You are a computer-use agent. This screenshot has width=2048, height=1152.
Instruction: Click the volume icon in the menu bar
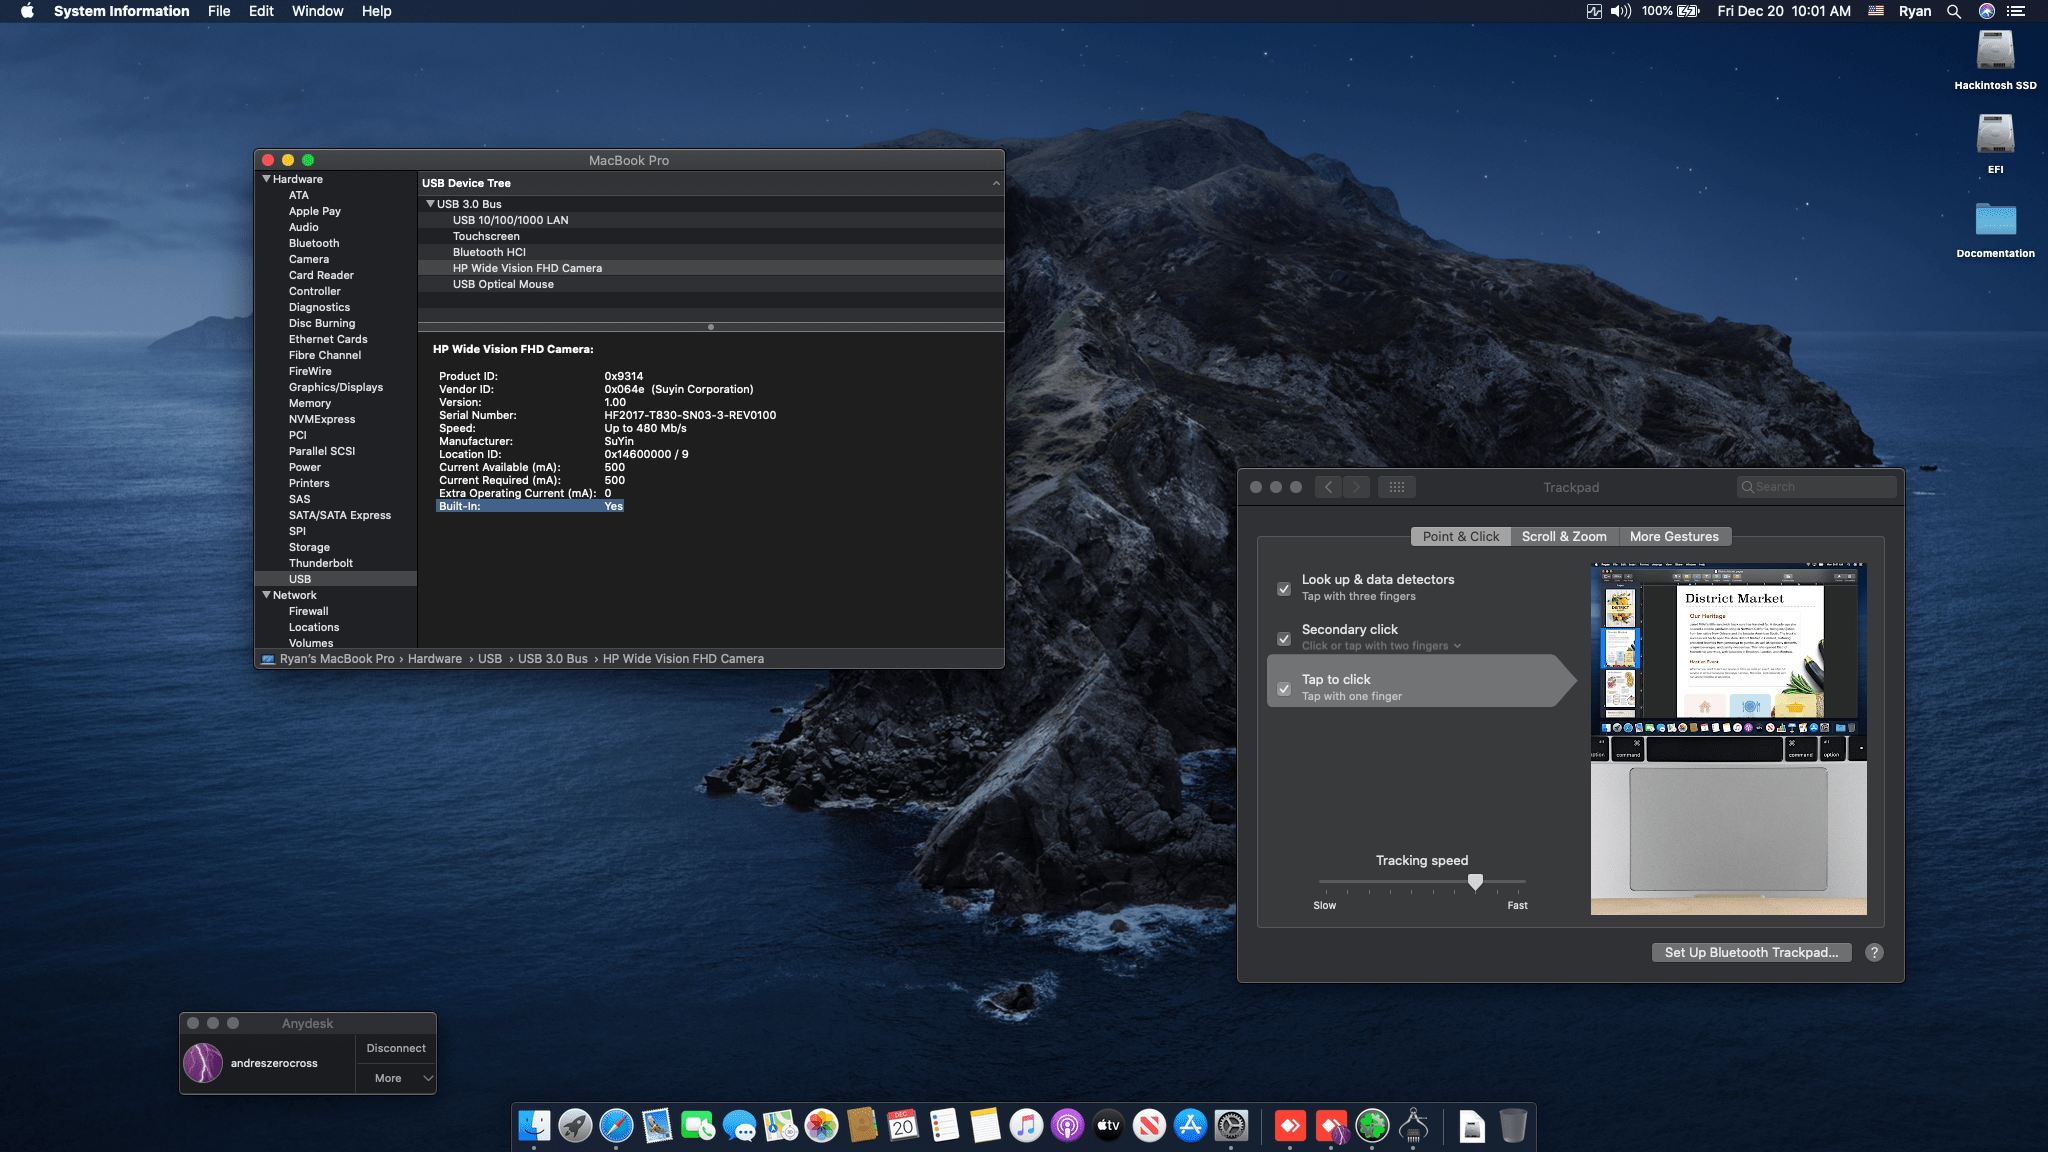tap(1621, 11)
